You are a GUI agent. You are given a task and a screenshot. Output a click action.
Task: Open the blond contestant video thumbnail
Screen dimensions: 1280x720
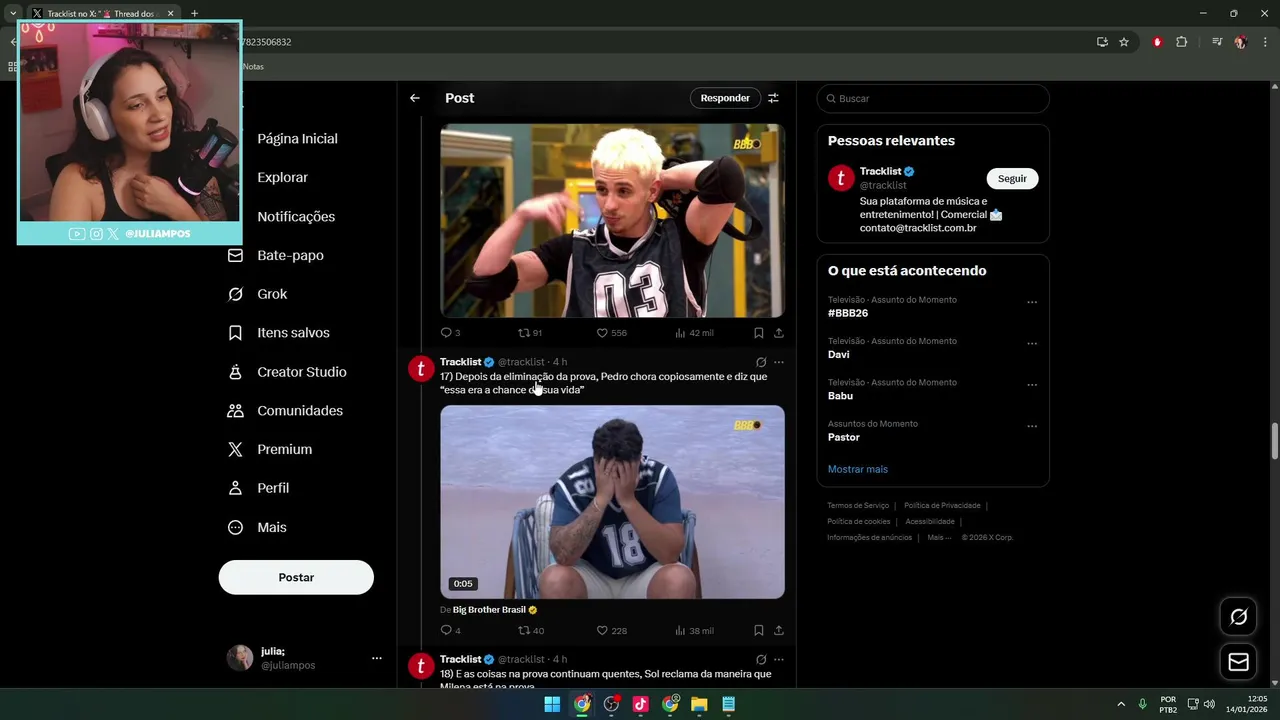[612, 220]
